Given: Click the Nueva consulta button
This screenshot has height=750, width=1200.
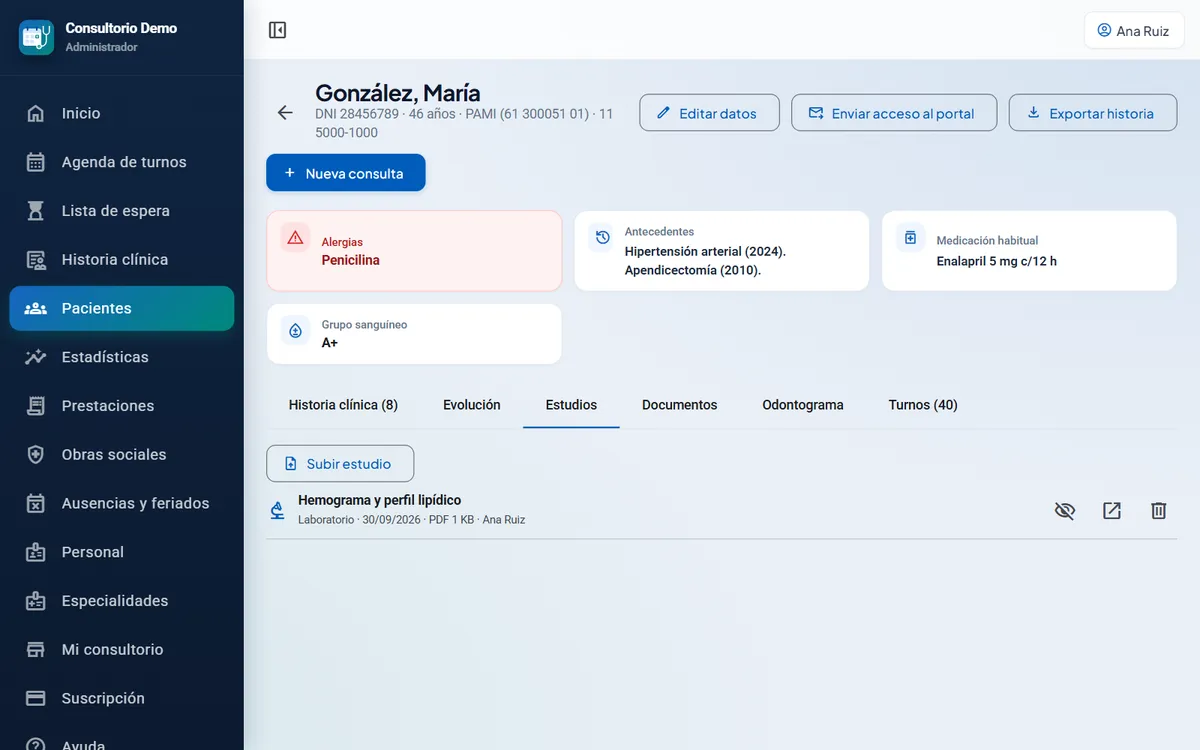Looking at the screenshot, I should click(346, 173).
